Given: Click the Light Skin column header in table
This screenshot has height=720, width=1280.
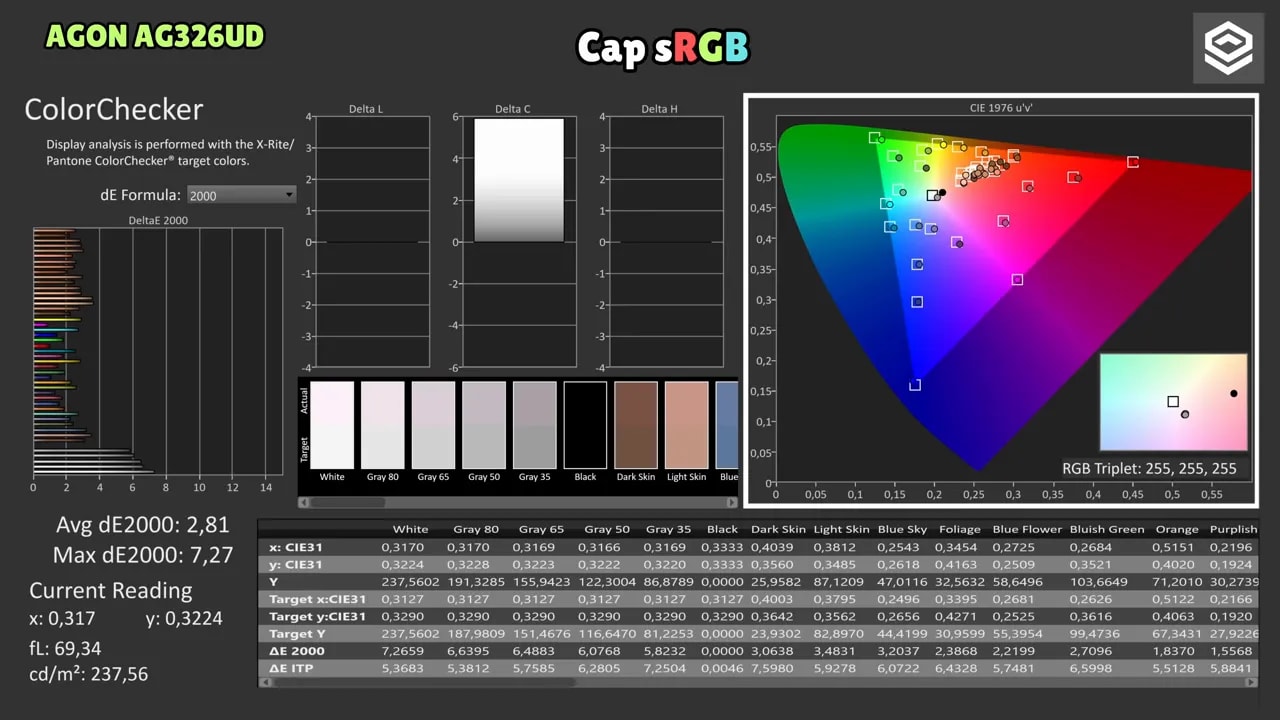Looking at the screenshot, I should pyautogui.click(x=841, y=530).
